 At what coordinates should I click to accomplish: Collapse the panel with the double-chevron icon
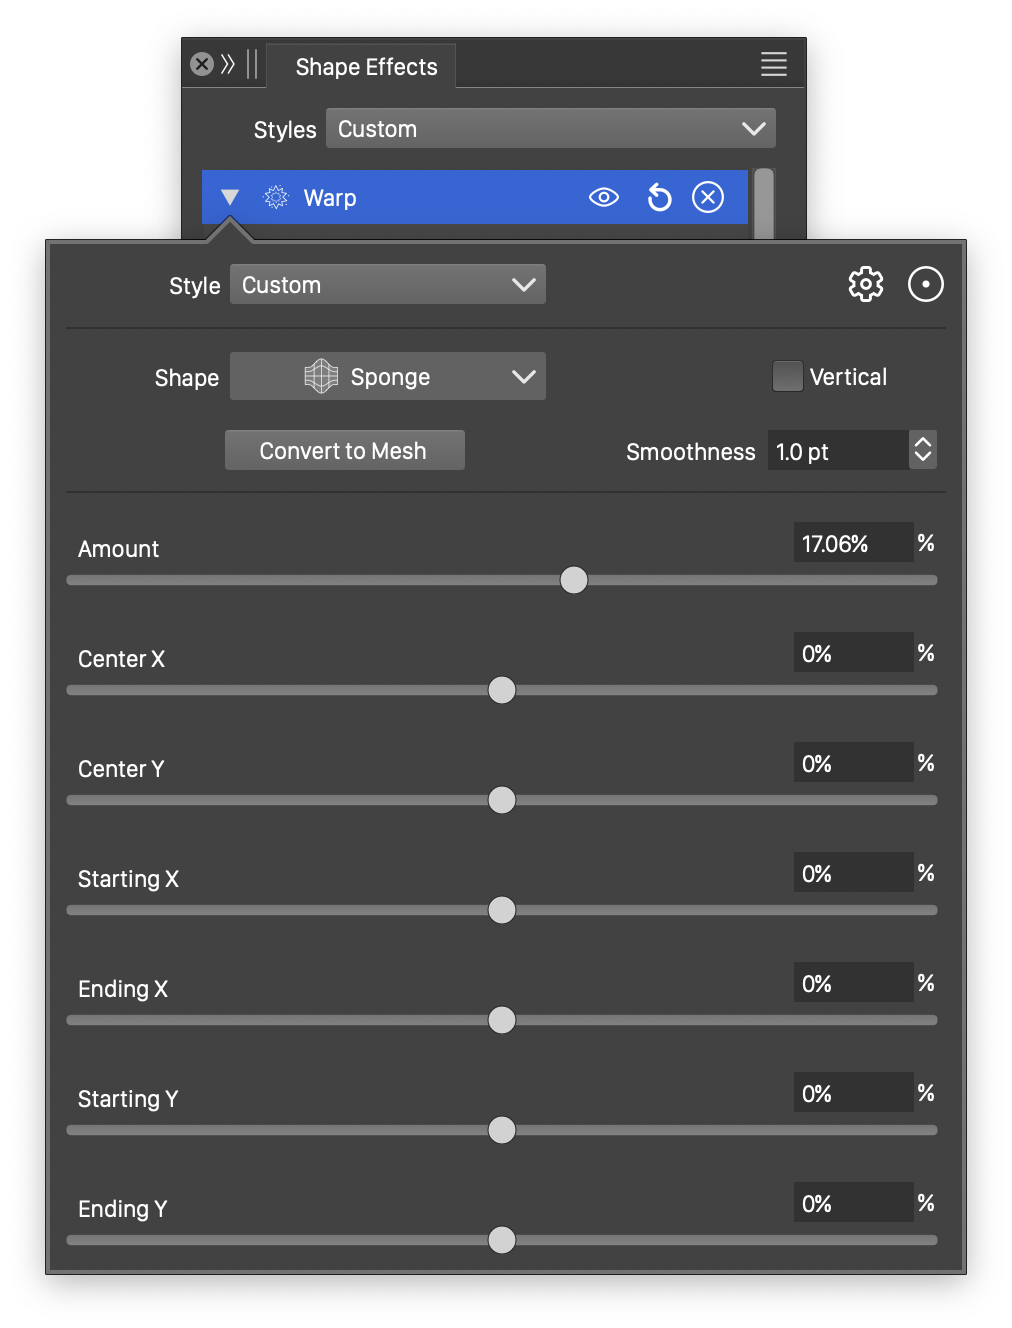(228, 65)
